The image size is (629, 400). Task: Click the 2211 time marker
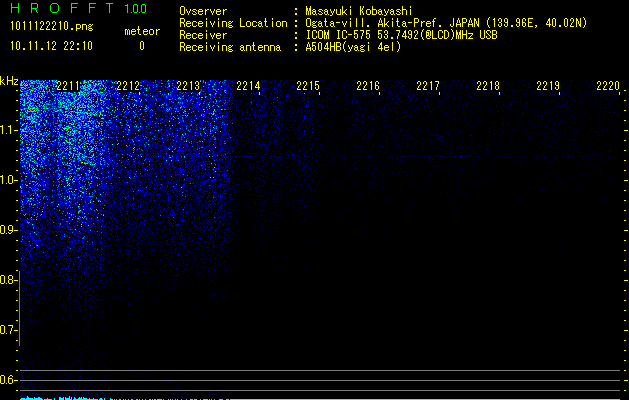click(x=68, y=86)
